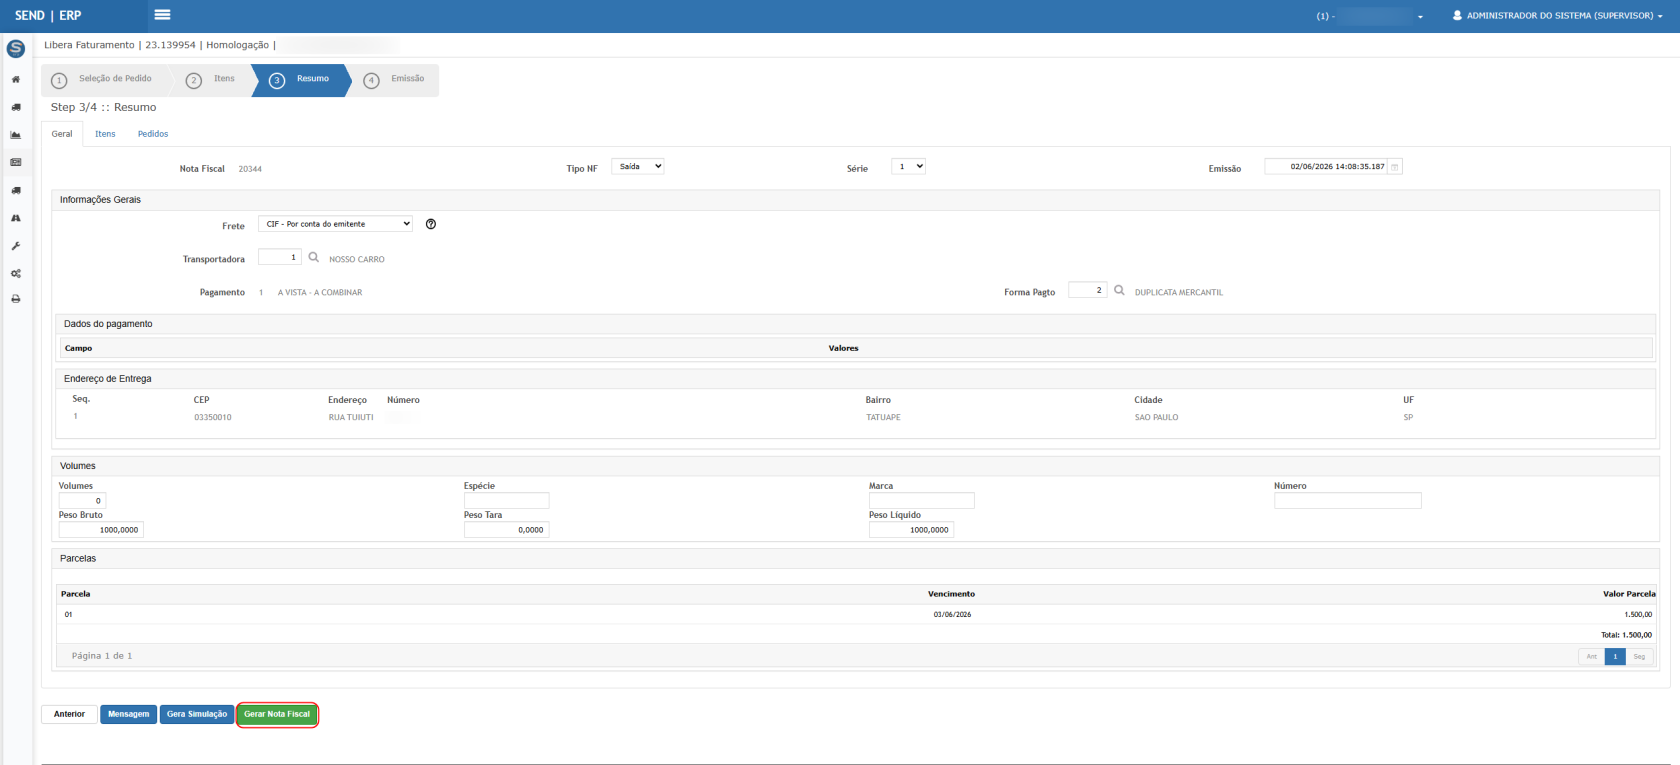The image size is (1680, 765).
Task: Click the Vencimento column header
Action: (x=951, y=594)
